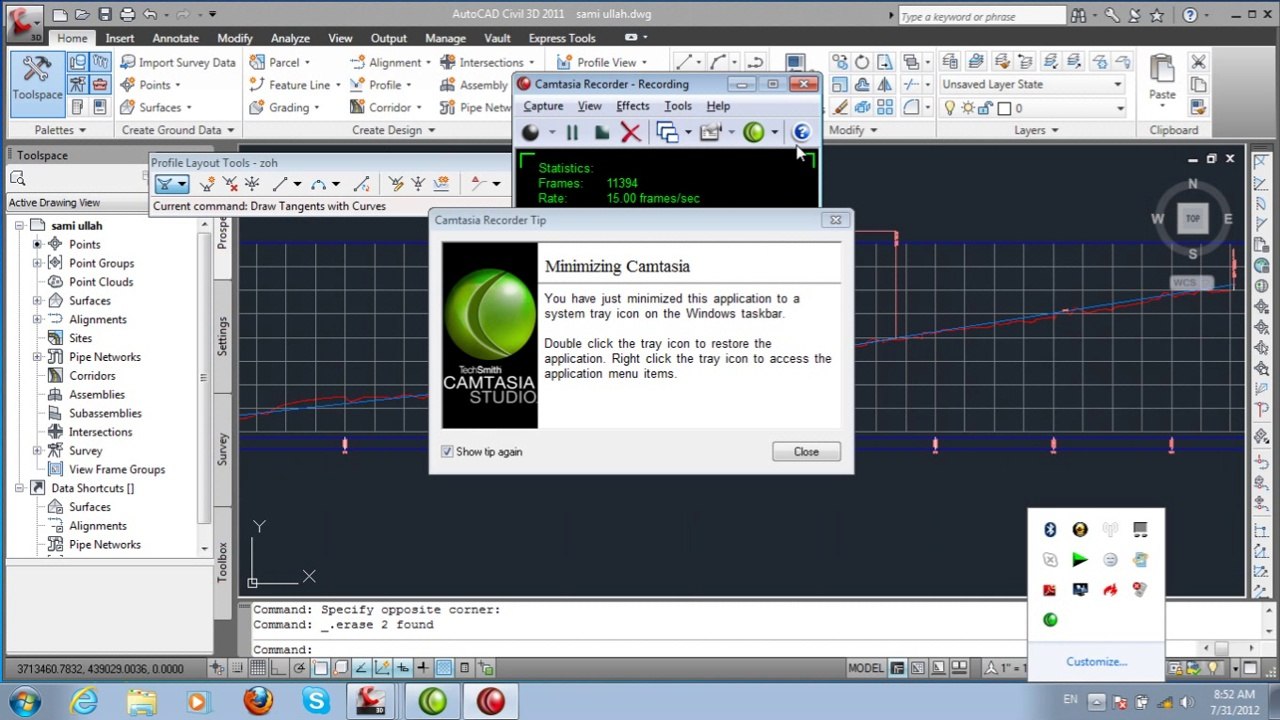This screenshot has height=720, width=1280.
Task: Click the Bluetooth icon in the tray popup
Action: click(x=1050, y=530)
